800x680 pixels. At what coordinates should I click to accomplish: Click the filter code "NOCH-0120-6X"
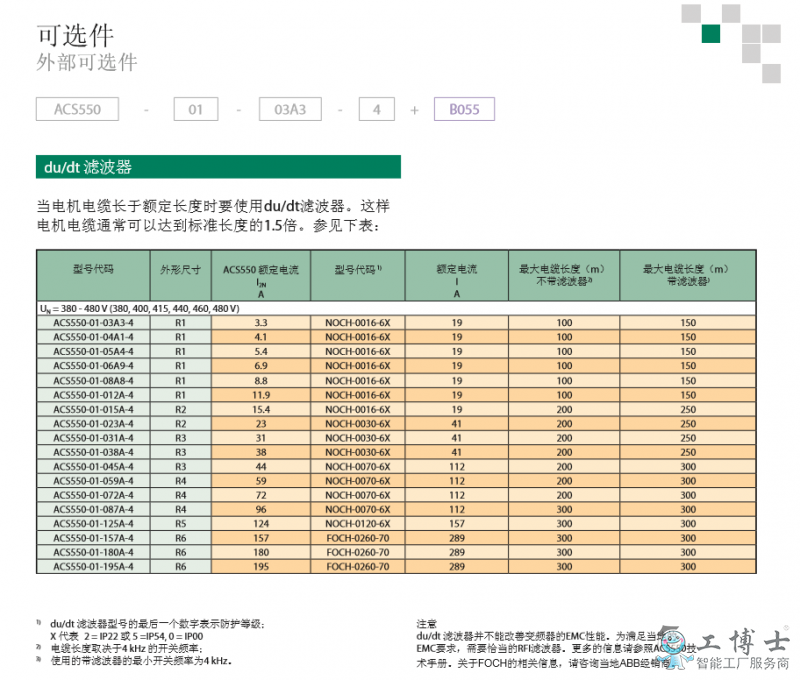pyautogui.click(x=358, y=524)
